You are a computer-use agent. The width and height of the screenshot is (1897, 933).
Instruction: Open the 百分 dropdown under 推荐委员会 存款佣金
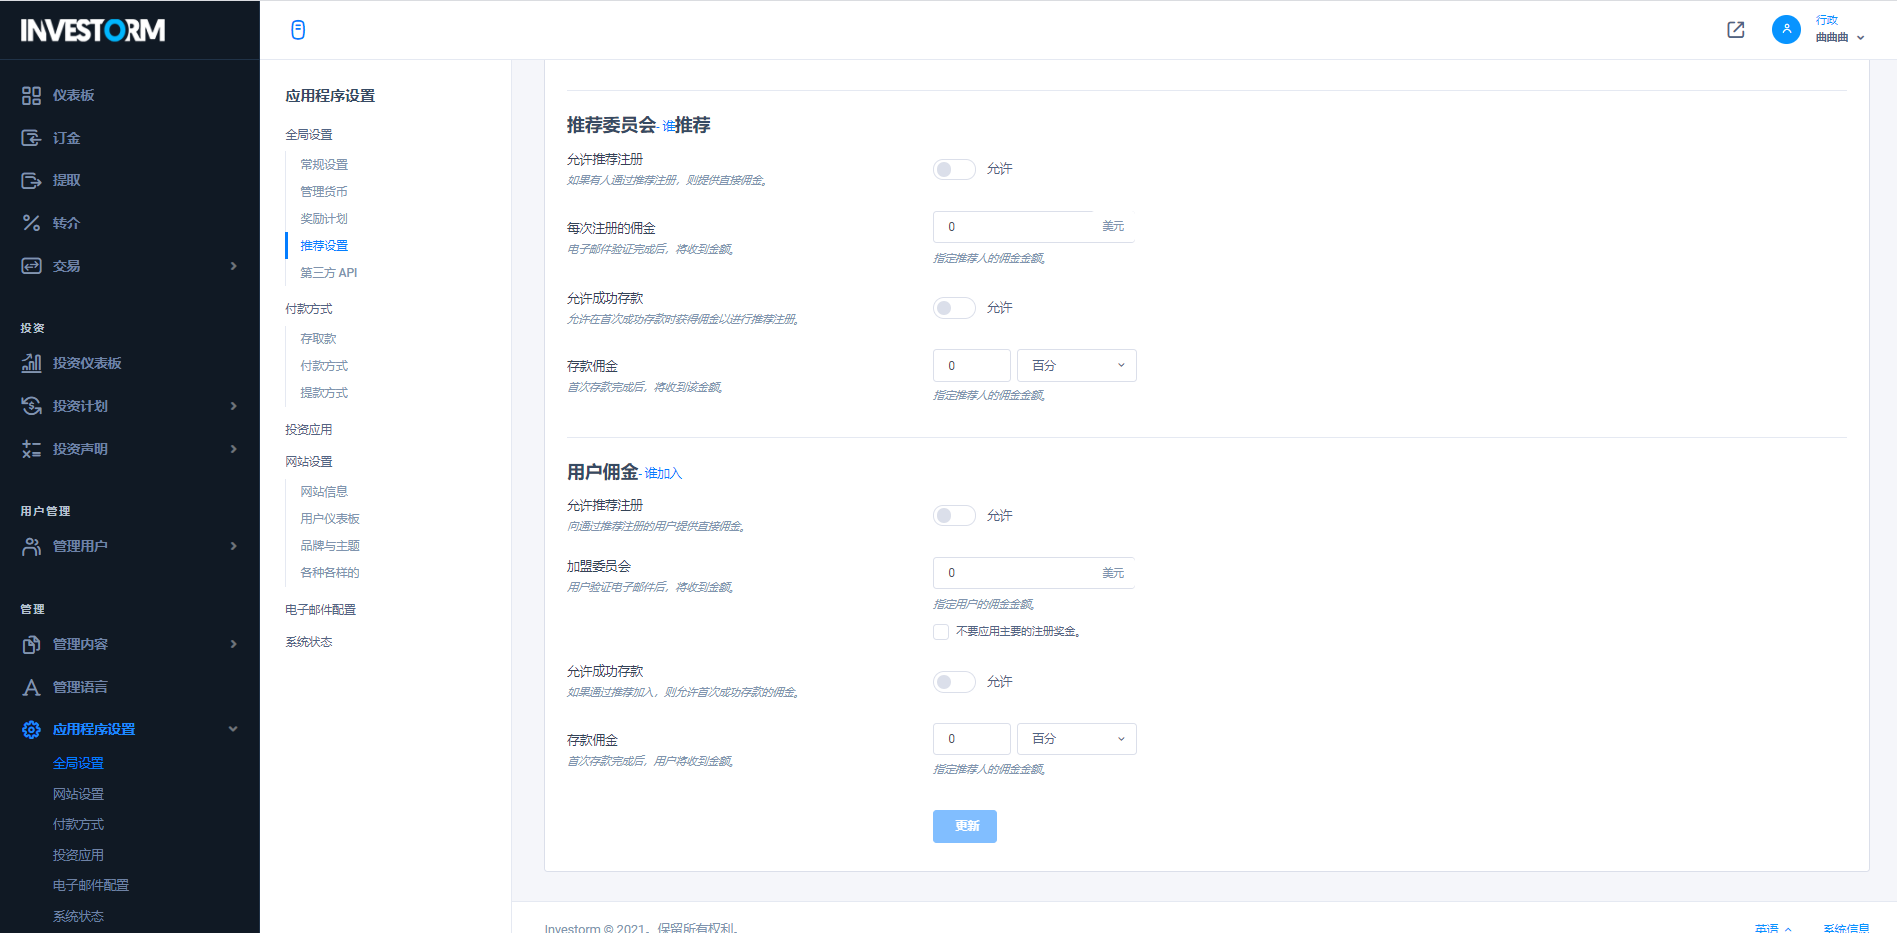pyautogui.click(x=1077, y=366)
